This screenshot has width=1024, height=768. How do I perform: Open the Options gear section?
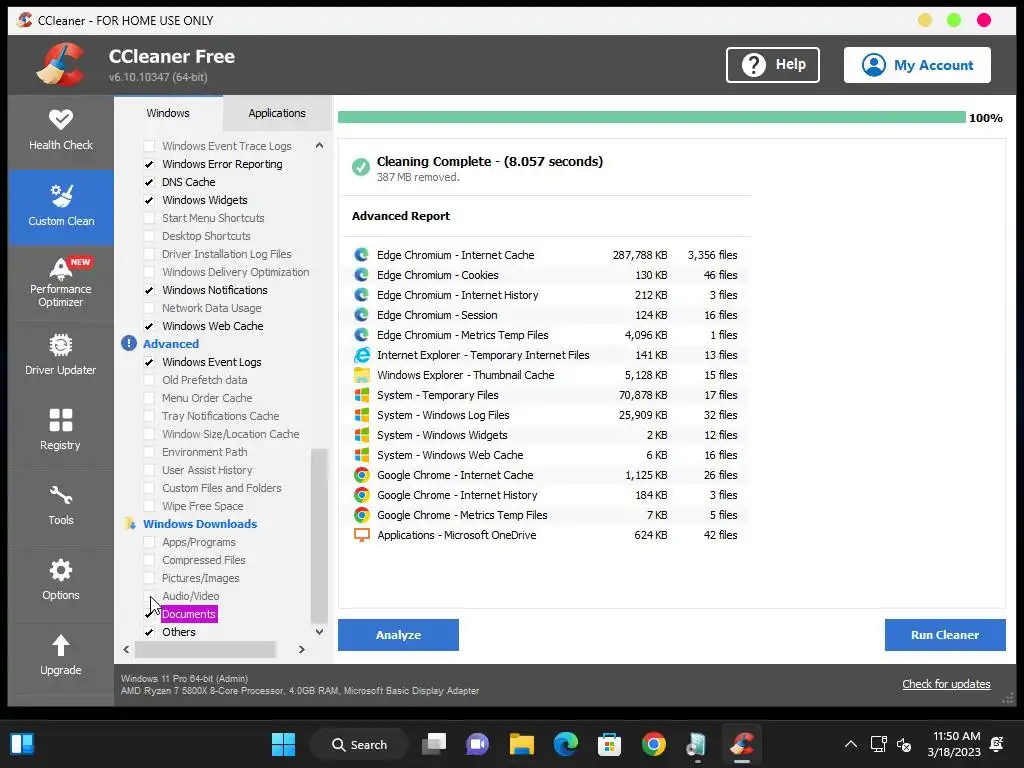(61, 581)
